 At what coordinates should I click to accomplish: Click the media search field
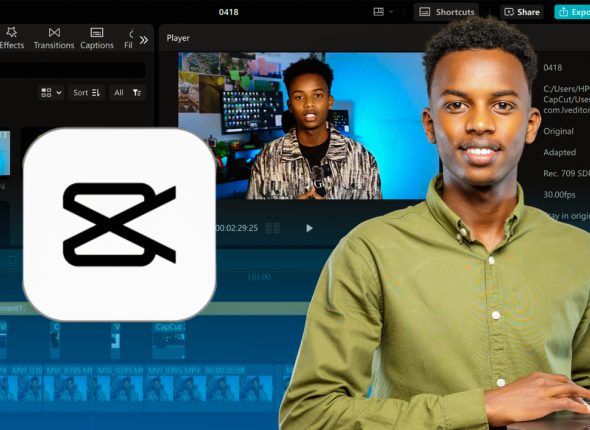tap(73, 70)
